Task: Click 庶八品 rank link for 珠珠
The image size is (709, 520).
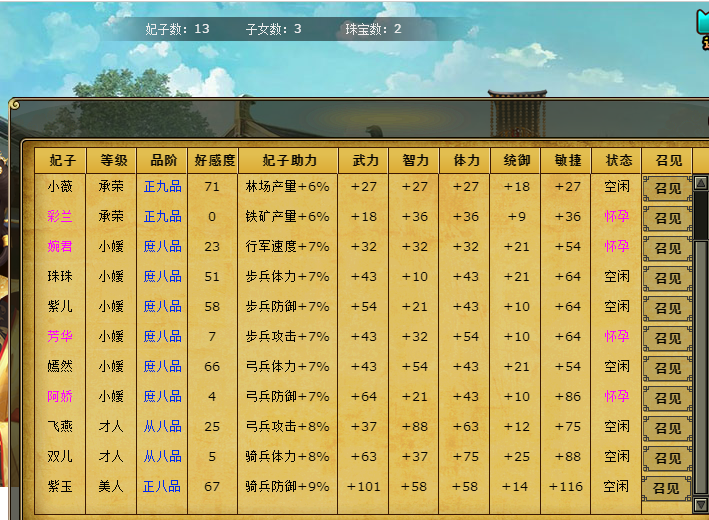Action: click(162, 276)
